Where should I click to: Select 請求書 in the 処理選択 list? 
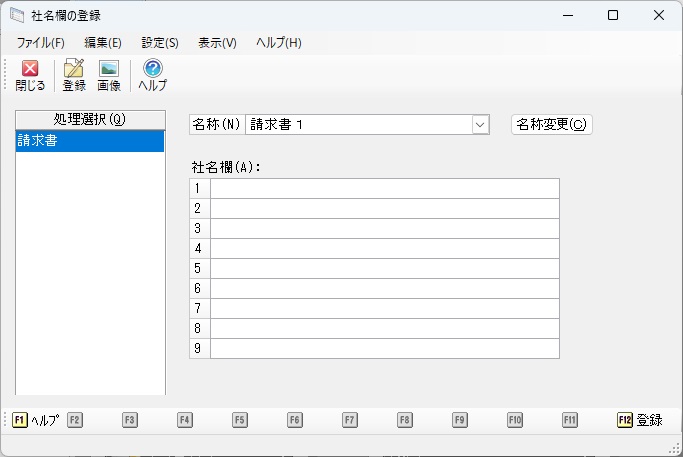90,141
